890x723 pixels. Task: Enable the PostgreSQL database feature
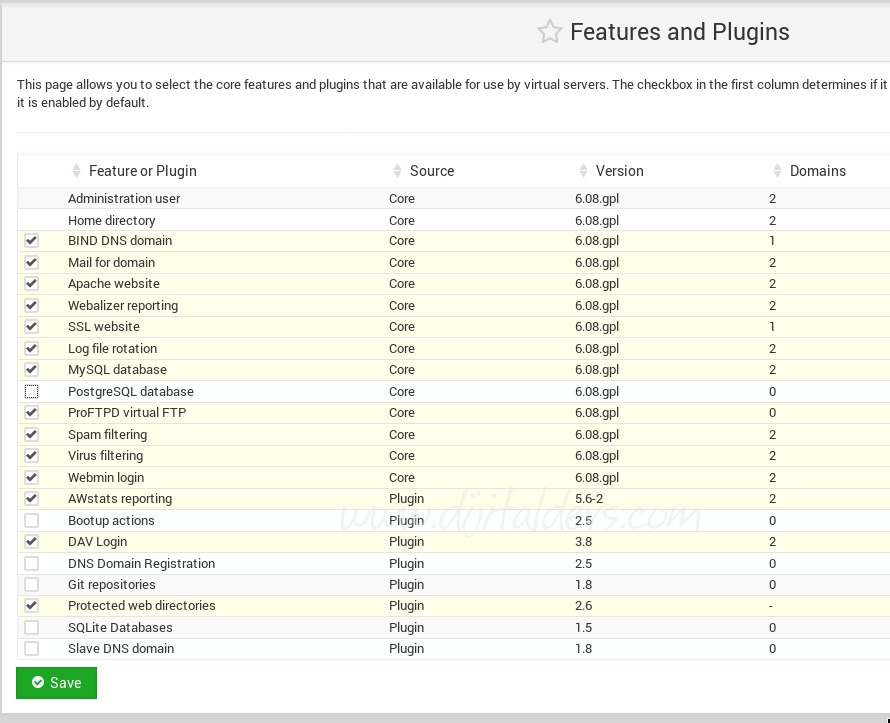pyautogui.click(x=31, y=391)
